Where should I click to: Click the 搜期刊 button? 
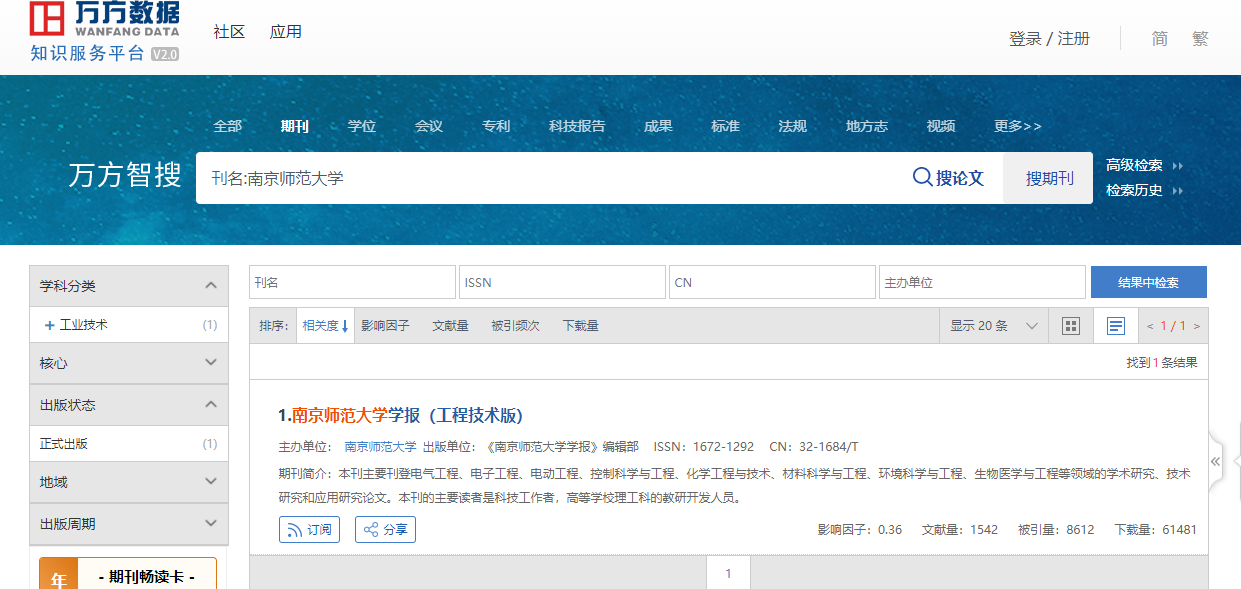pos(1049,178)
